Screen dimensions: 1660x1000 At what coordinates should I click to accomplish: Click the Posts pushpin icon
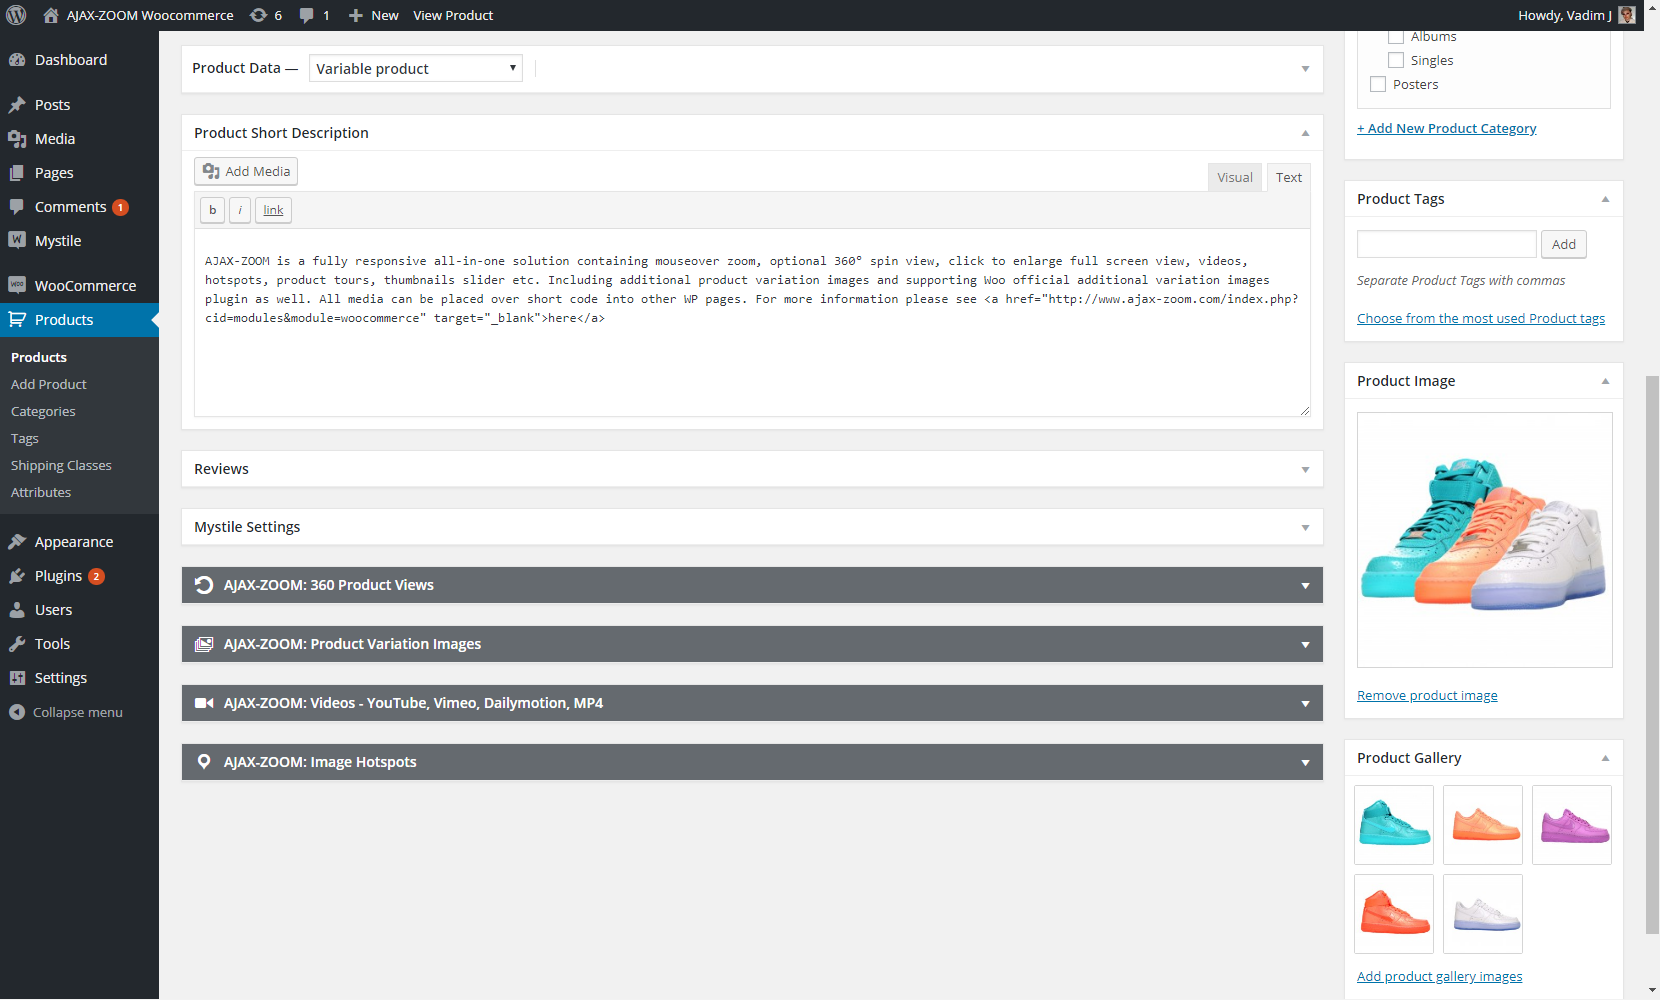(17, 105)
